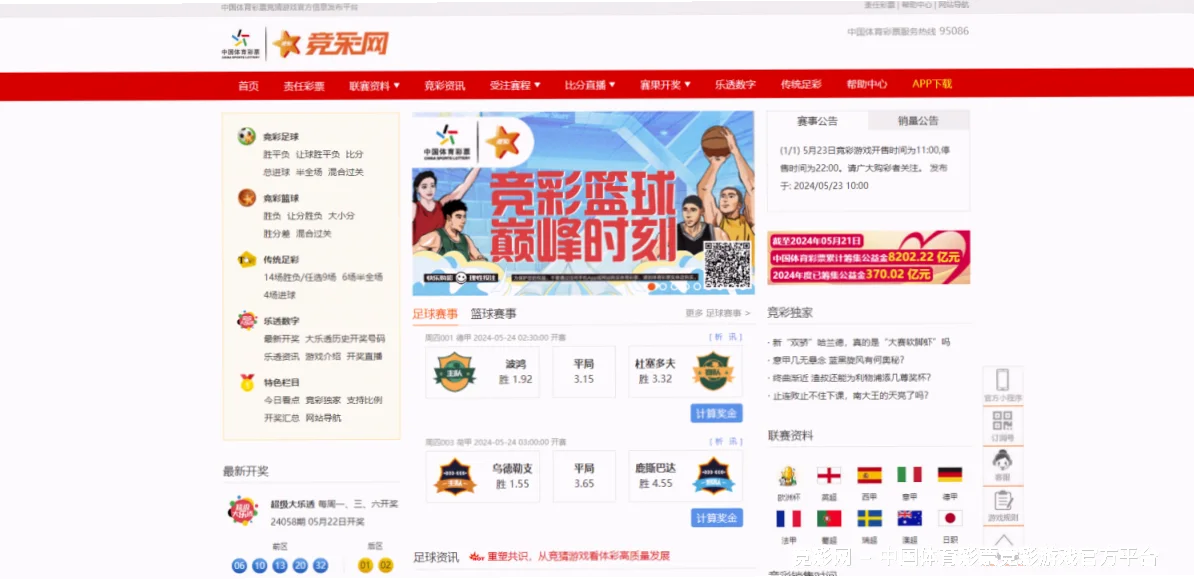
Task: Click the 乌德勒支 team badge
Action: click(455, 476)
